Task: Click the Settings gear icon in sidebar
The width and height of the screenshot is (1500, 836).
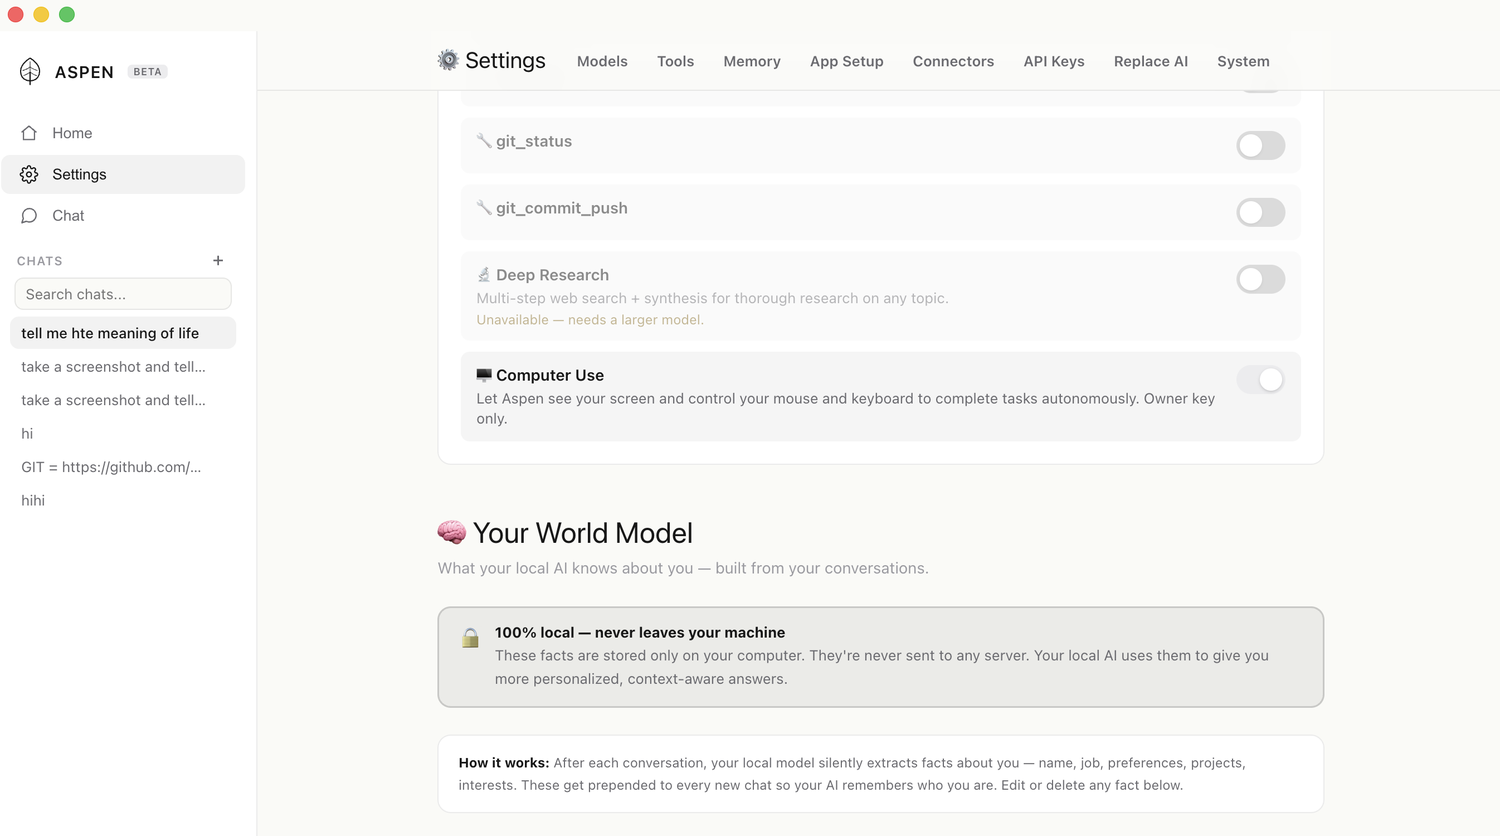Action: click(x=29, y=174)
